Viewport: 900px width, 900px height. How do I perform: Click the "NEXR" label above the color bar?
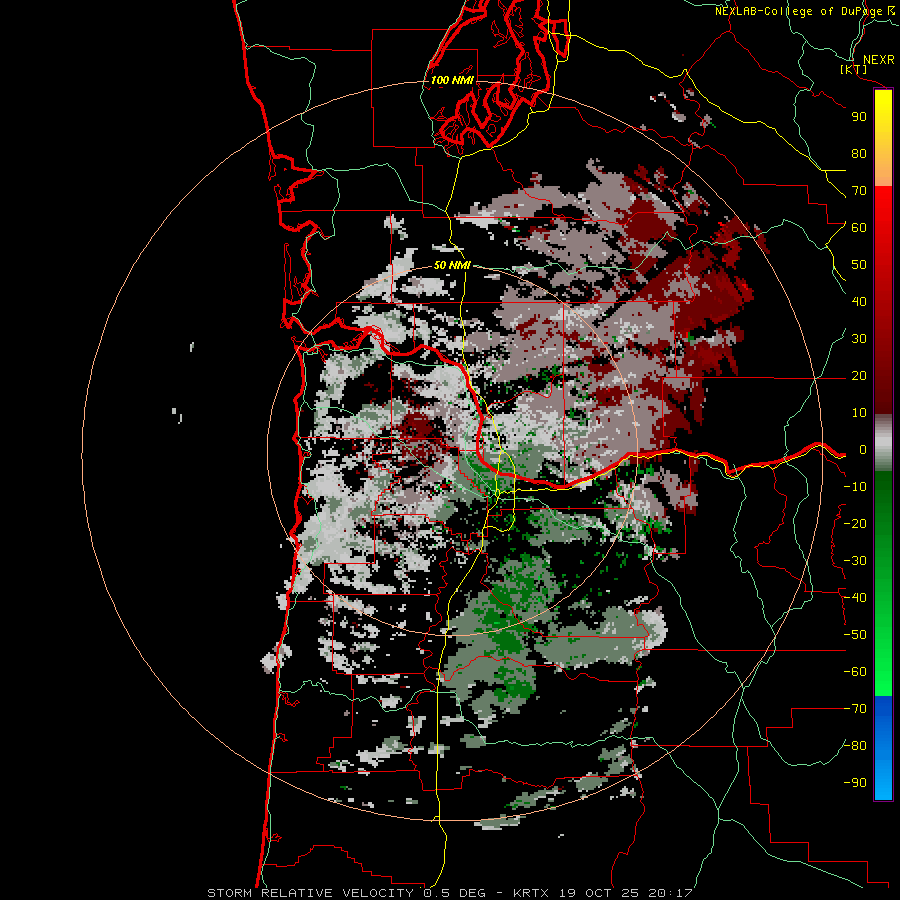(x=879, y=60)
